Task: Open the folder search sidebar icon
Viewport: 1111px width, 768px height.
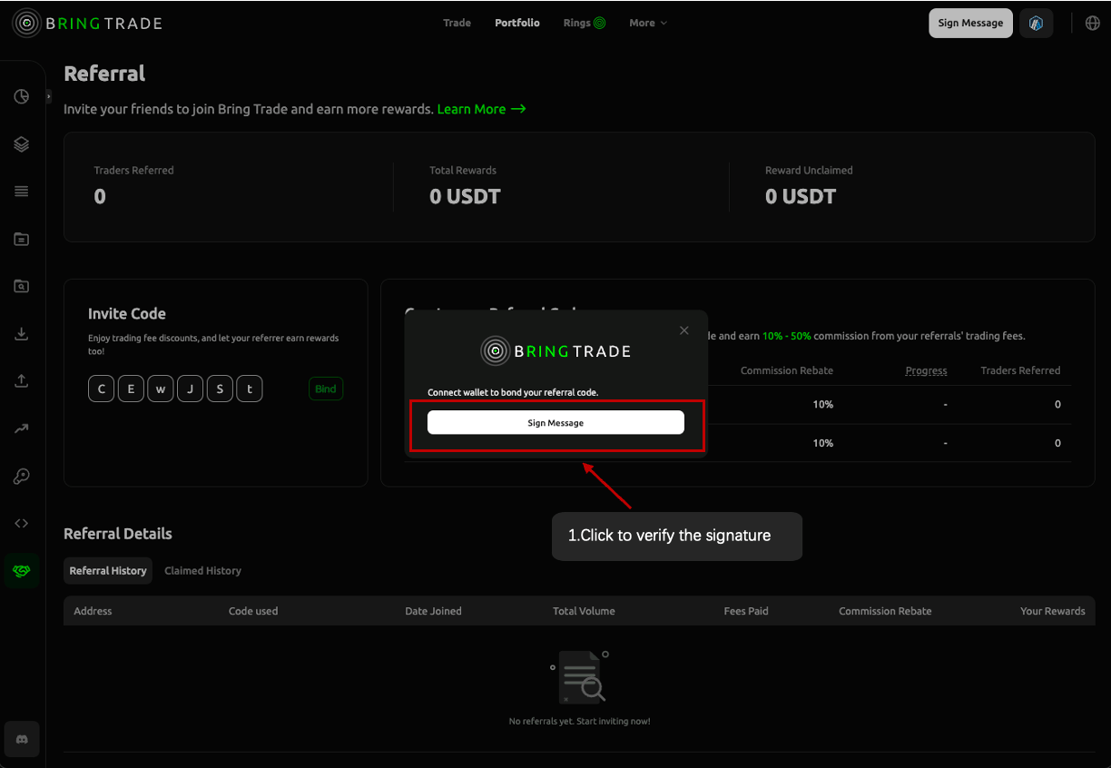Action: point(21,286)
